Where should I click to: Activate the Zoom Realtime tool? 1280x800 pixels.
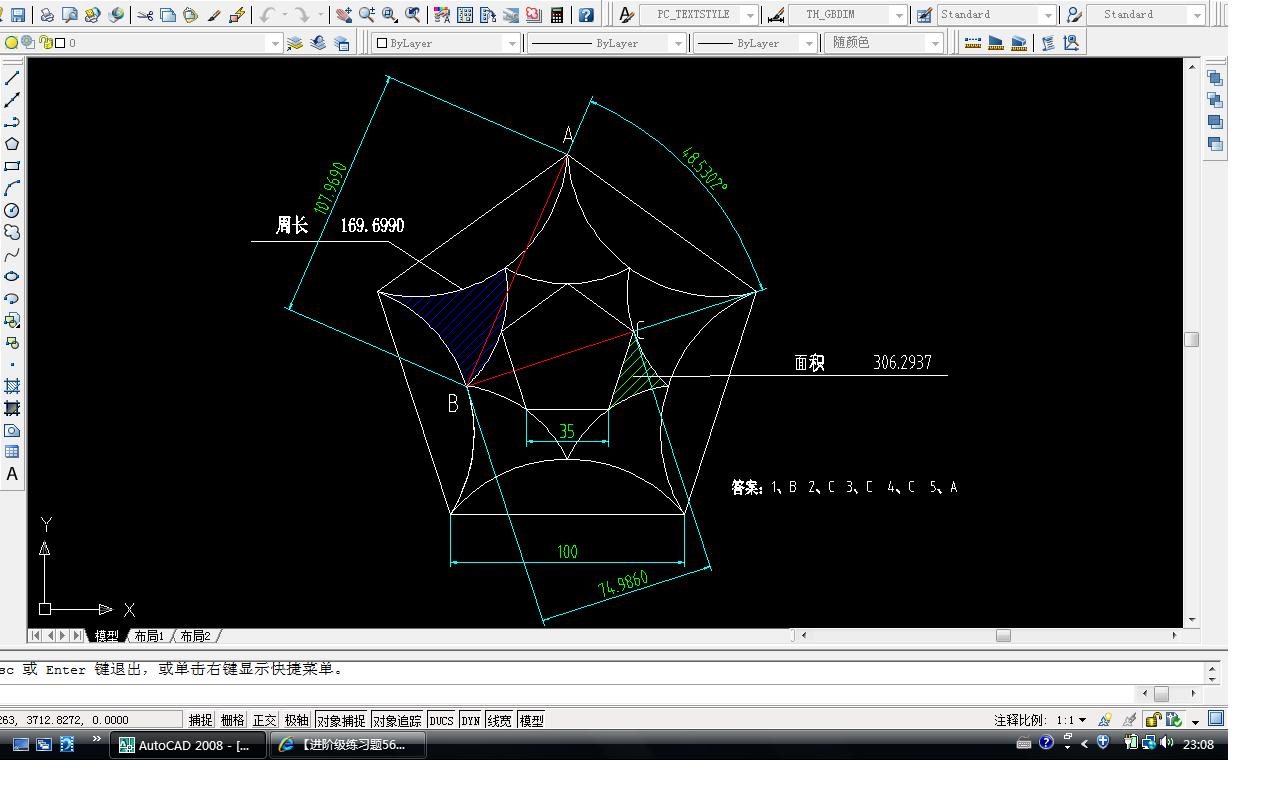coord(367,15)
